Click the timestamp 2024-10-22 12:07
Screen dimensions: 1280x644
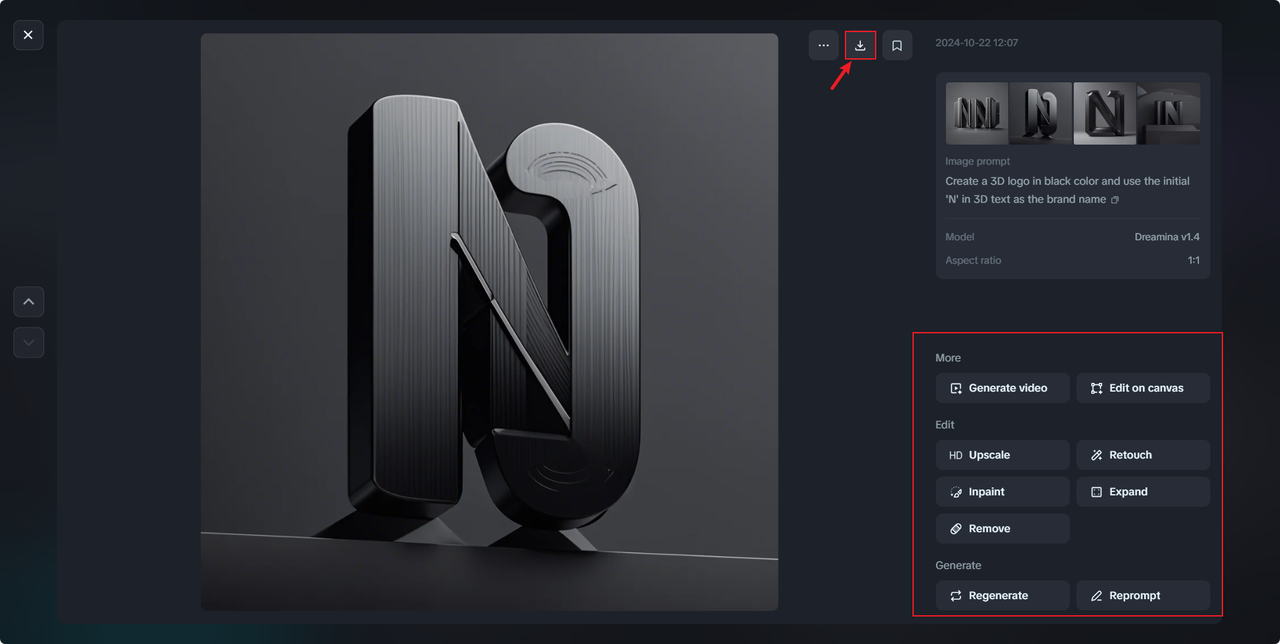click(x=977, y=43)
